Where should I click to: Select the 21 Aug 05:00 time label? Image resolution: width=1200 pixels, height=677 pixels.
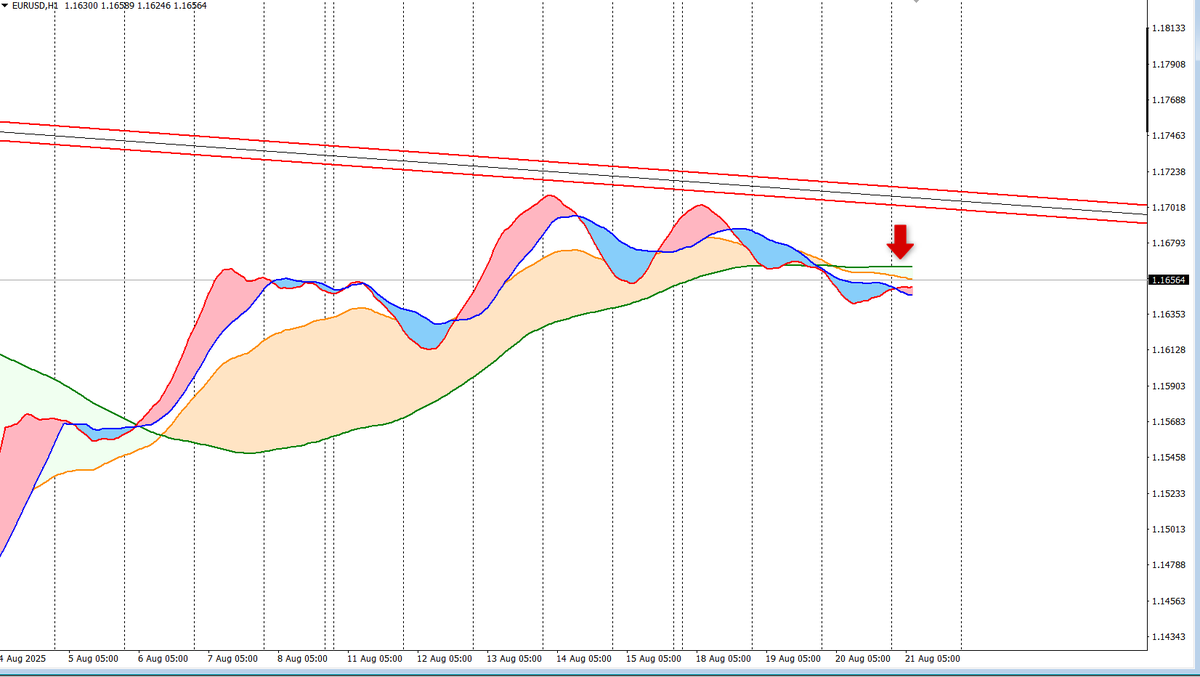[932, 659]
